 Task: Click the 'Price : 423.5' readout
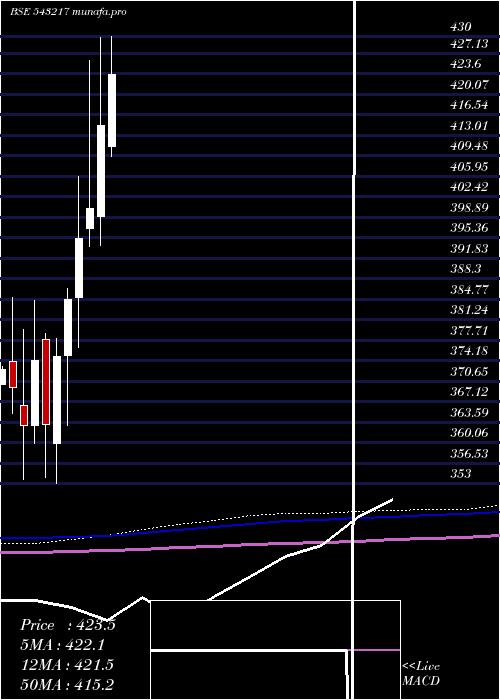coord(67,625)
